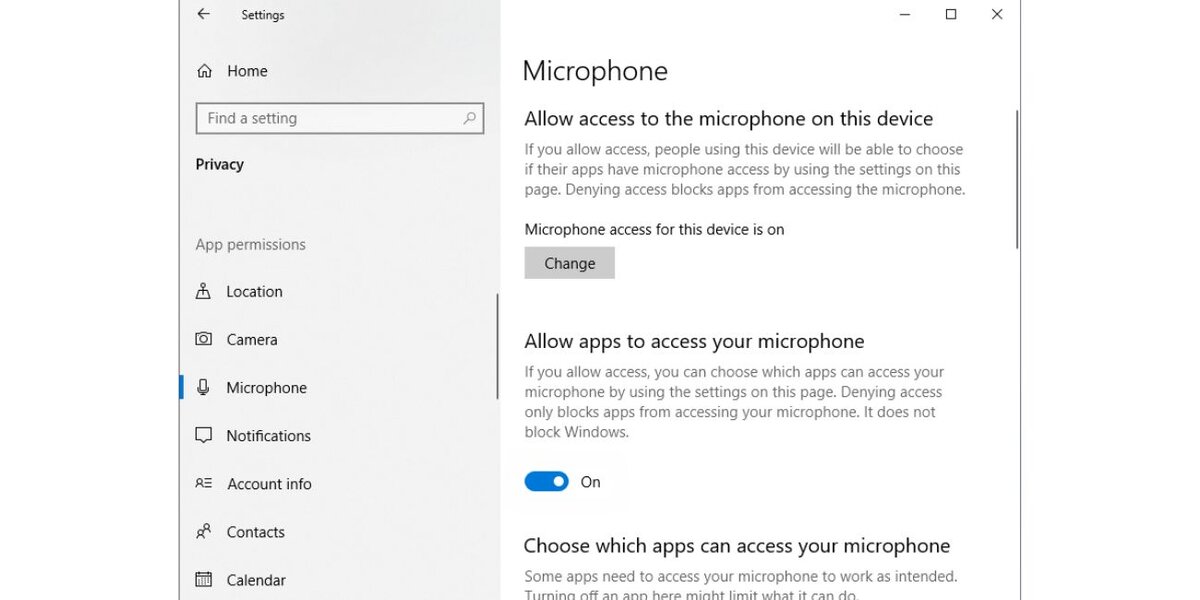The image size is (1200, 600).
Task: Click the Contacts people icon
Action: point(204,531)
